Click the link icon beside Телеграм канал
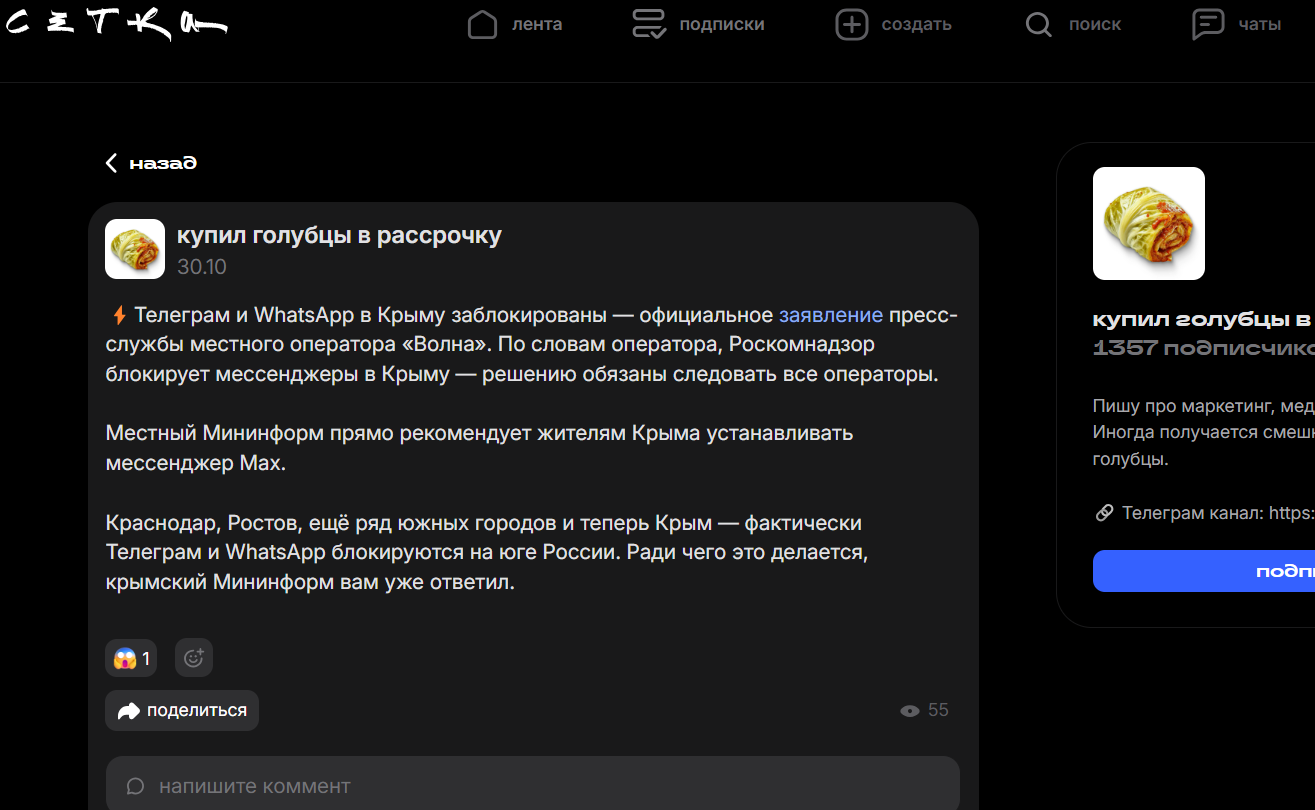This screenshot has width=1315, height=810. pos(1105,513)
